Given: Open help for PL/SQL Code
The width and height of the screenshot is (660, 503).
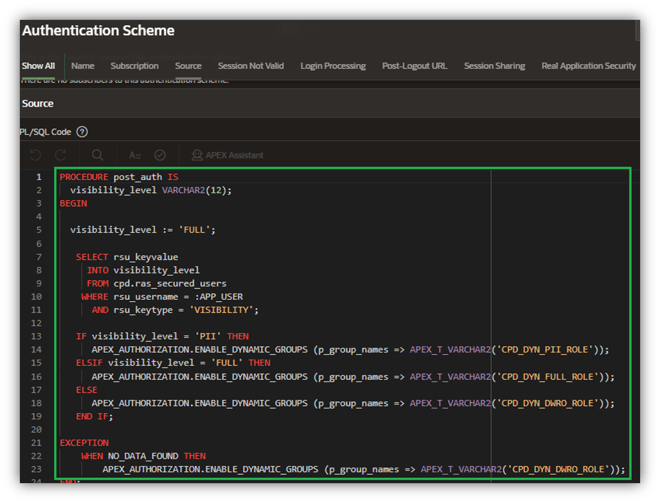Looking at the screenshot, I should 82,131.
